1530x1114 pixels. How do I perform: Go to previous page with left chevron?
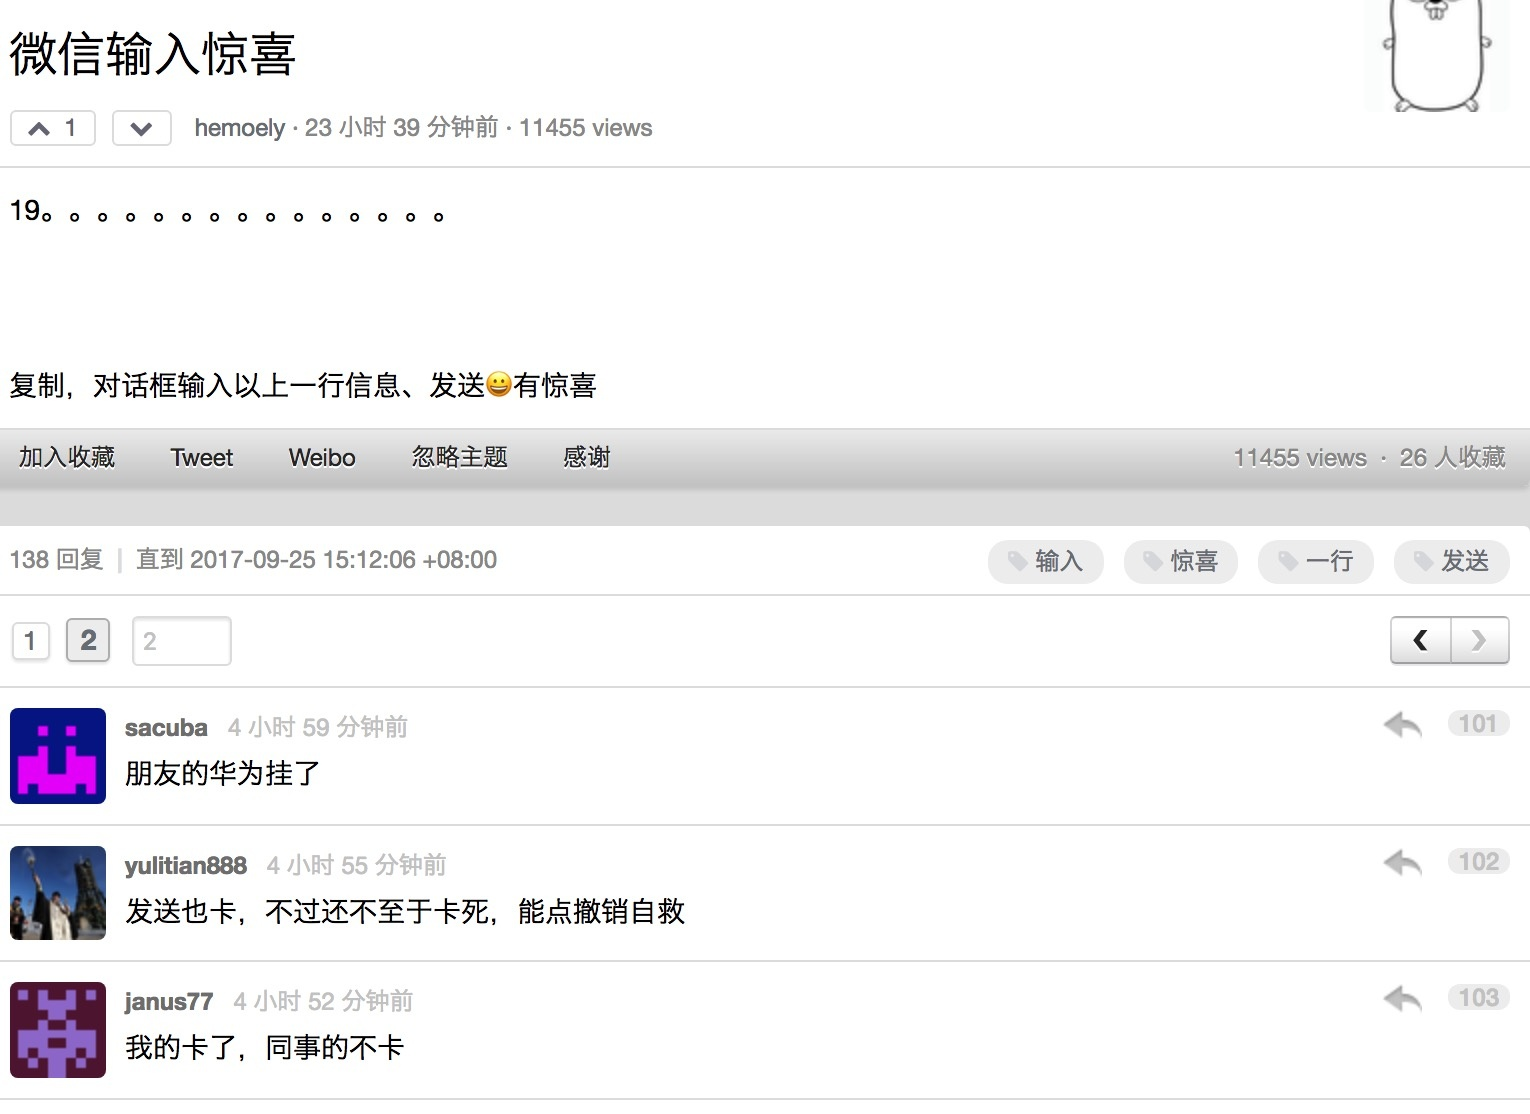[1420, 641]
